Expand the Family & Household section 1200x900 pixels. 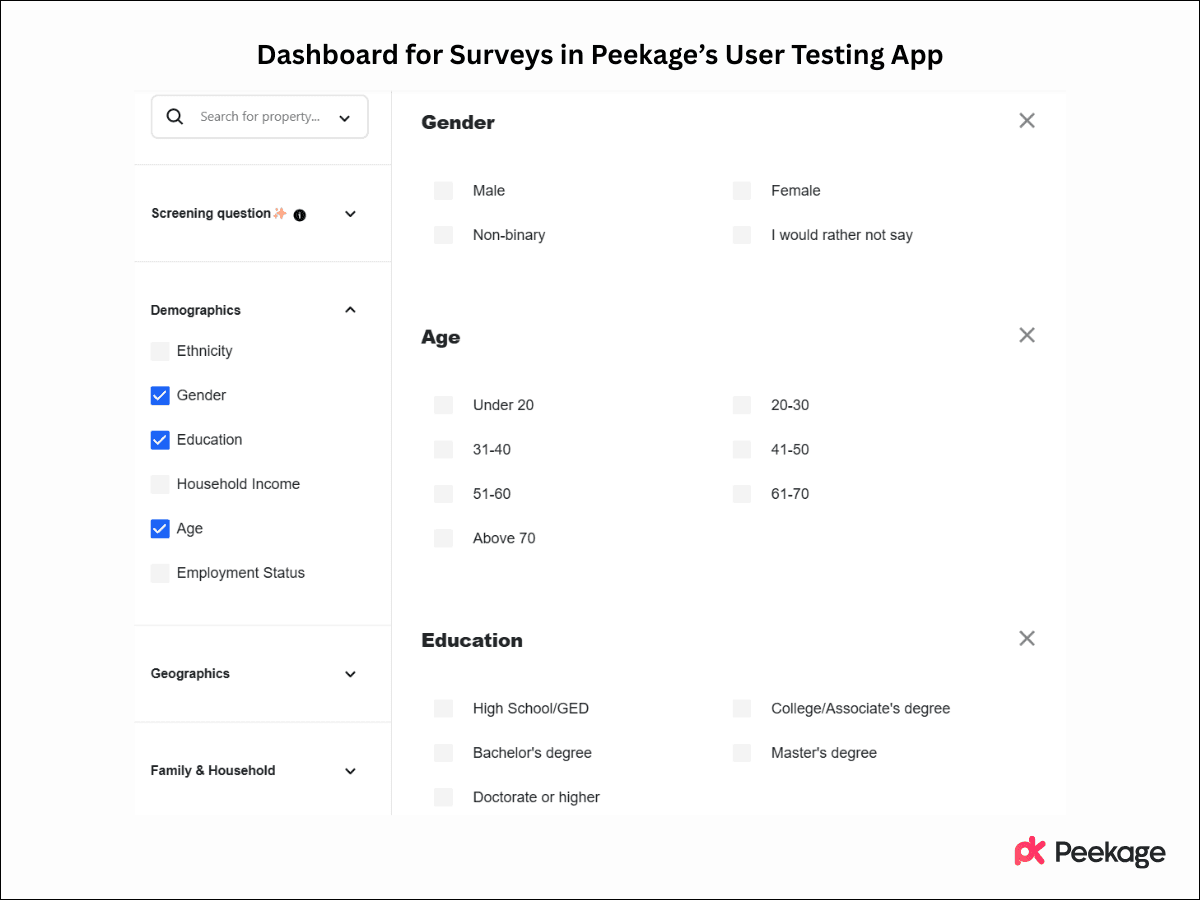[x=350, y=770]
